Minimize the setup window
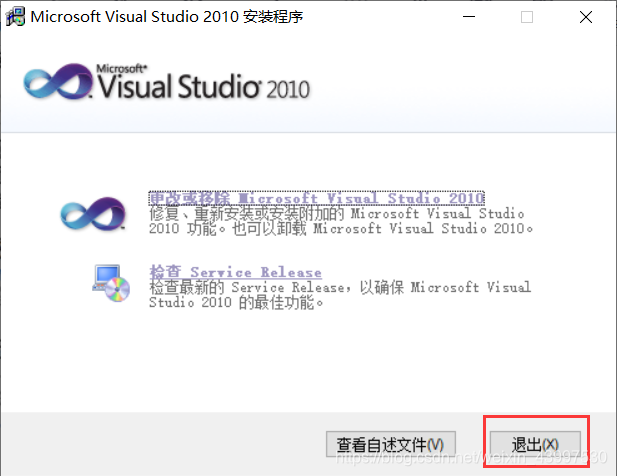 click(x=469, y=17)
